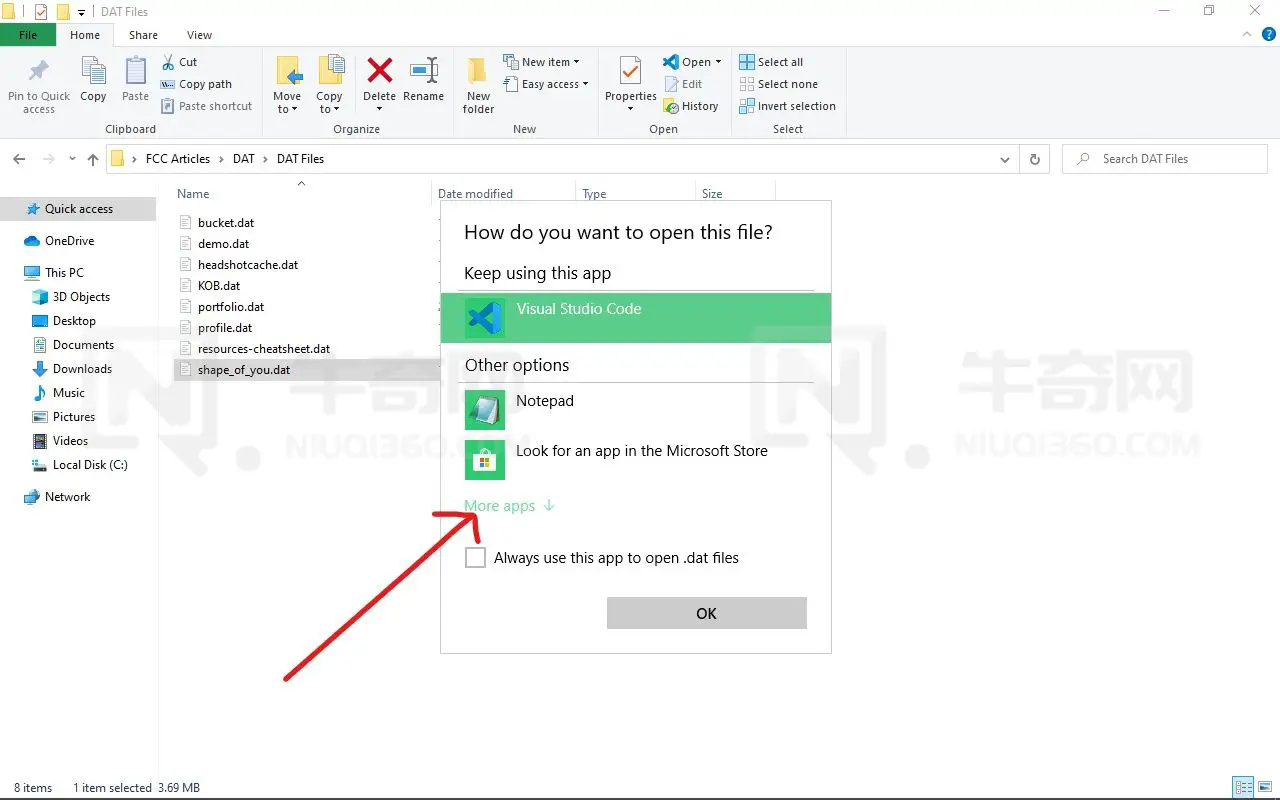Click Paste shortcut in ribbon
The width and height of the screenshot is (1280, 800).
[207, 106]
